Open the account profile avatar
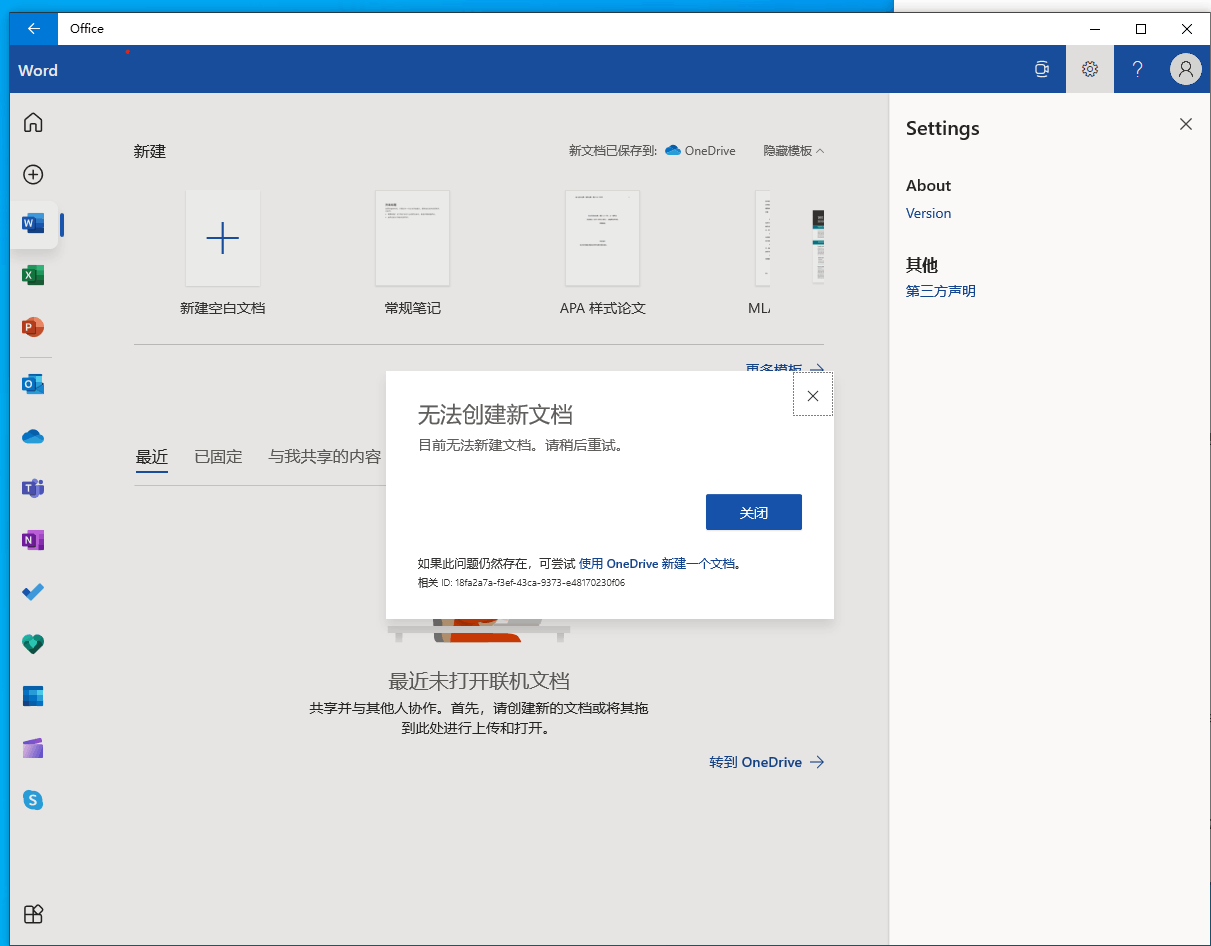The image size is (1211, 946). [1186, 69]
